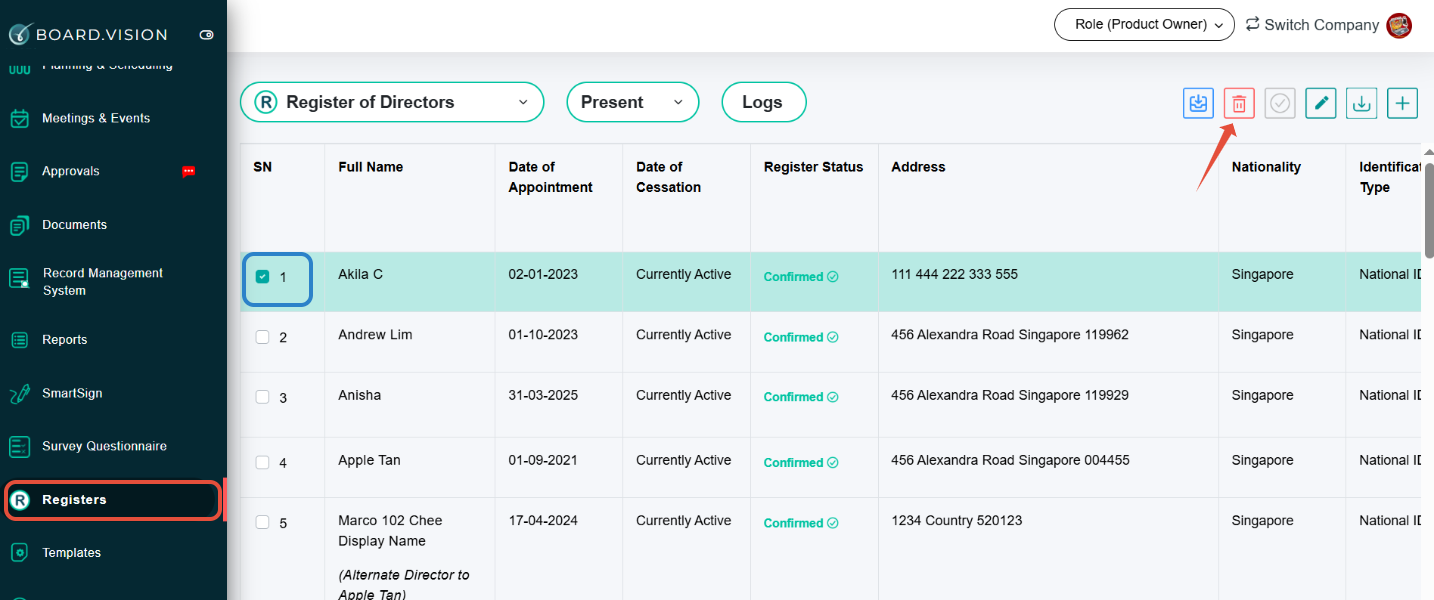Image resolution: width=1434 pixels, height=600 pixels.
Task: Tick the checkbox for row 4 Apple Tan
Action: tap(262, 462)
